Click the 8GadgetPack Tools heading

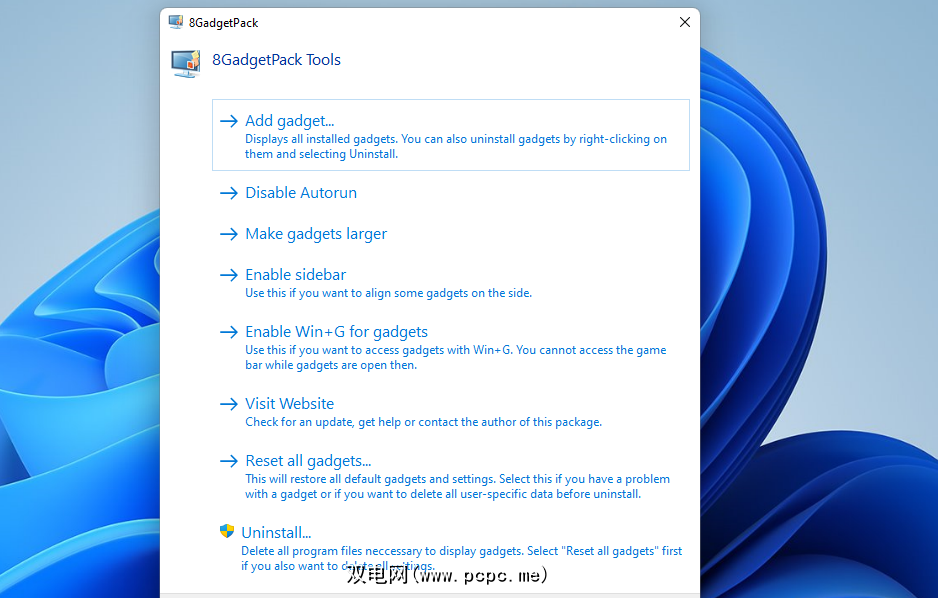point(276,60)
